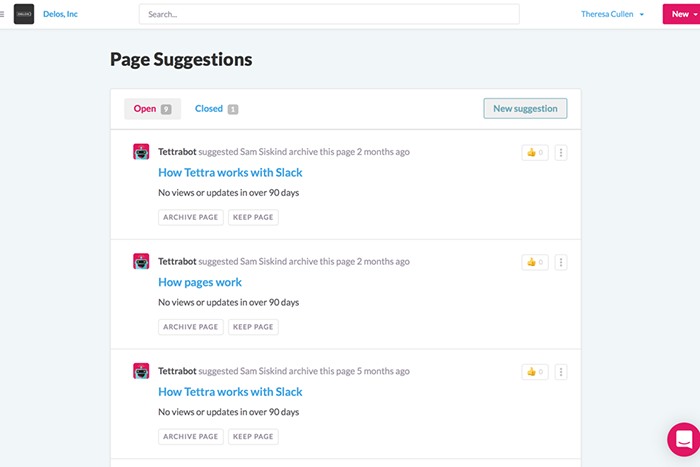Open three-dot menu on first suggestion

coord(561,153)
